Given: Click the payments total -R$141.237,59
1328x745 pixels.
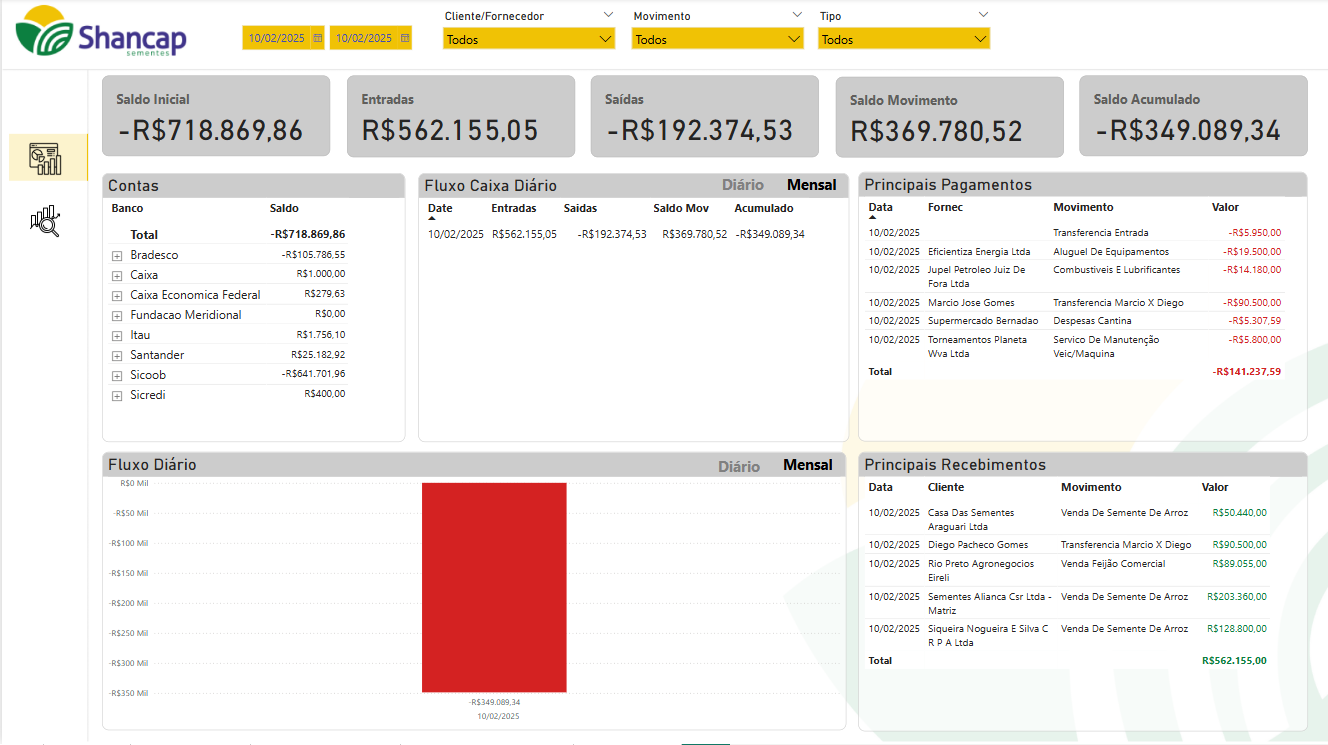Looking at the screenshot, I should tap(1246, 372).
